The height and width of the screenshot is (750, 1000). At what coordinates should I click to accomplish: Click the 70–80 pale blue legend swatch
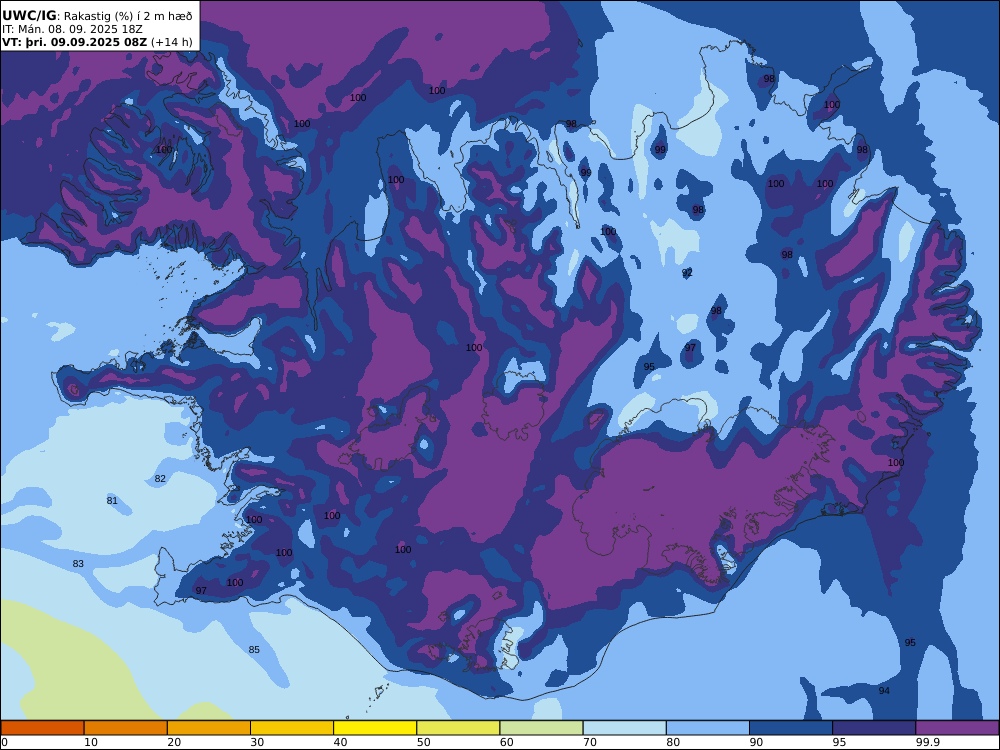pos(624,728)
